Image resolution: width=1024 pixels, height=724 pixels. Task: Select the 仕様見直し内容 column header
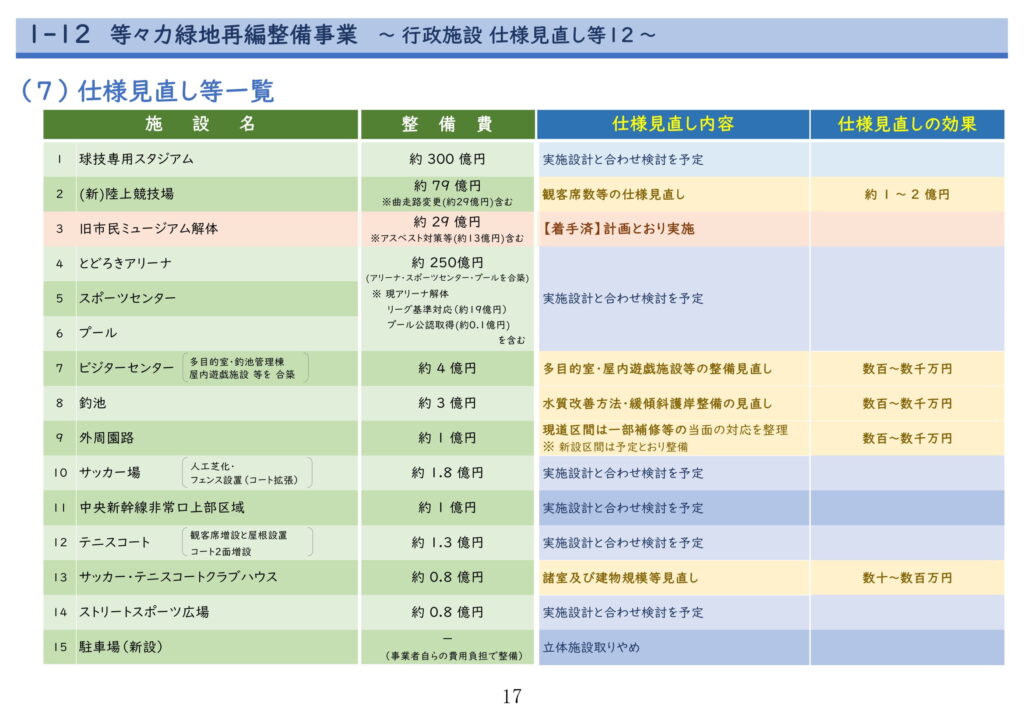[x=672, y=124]
